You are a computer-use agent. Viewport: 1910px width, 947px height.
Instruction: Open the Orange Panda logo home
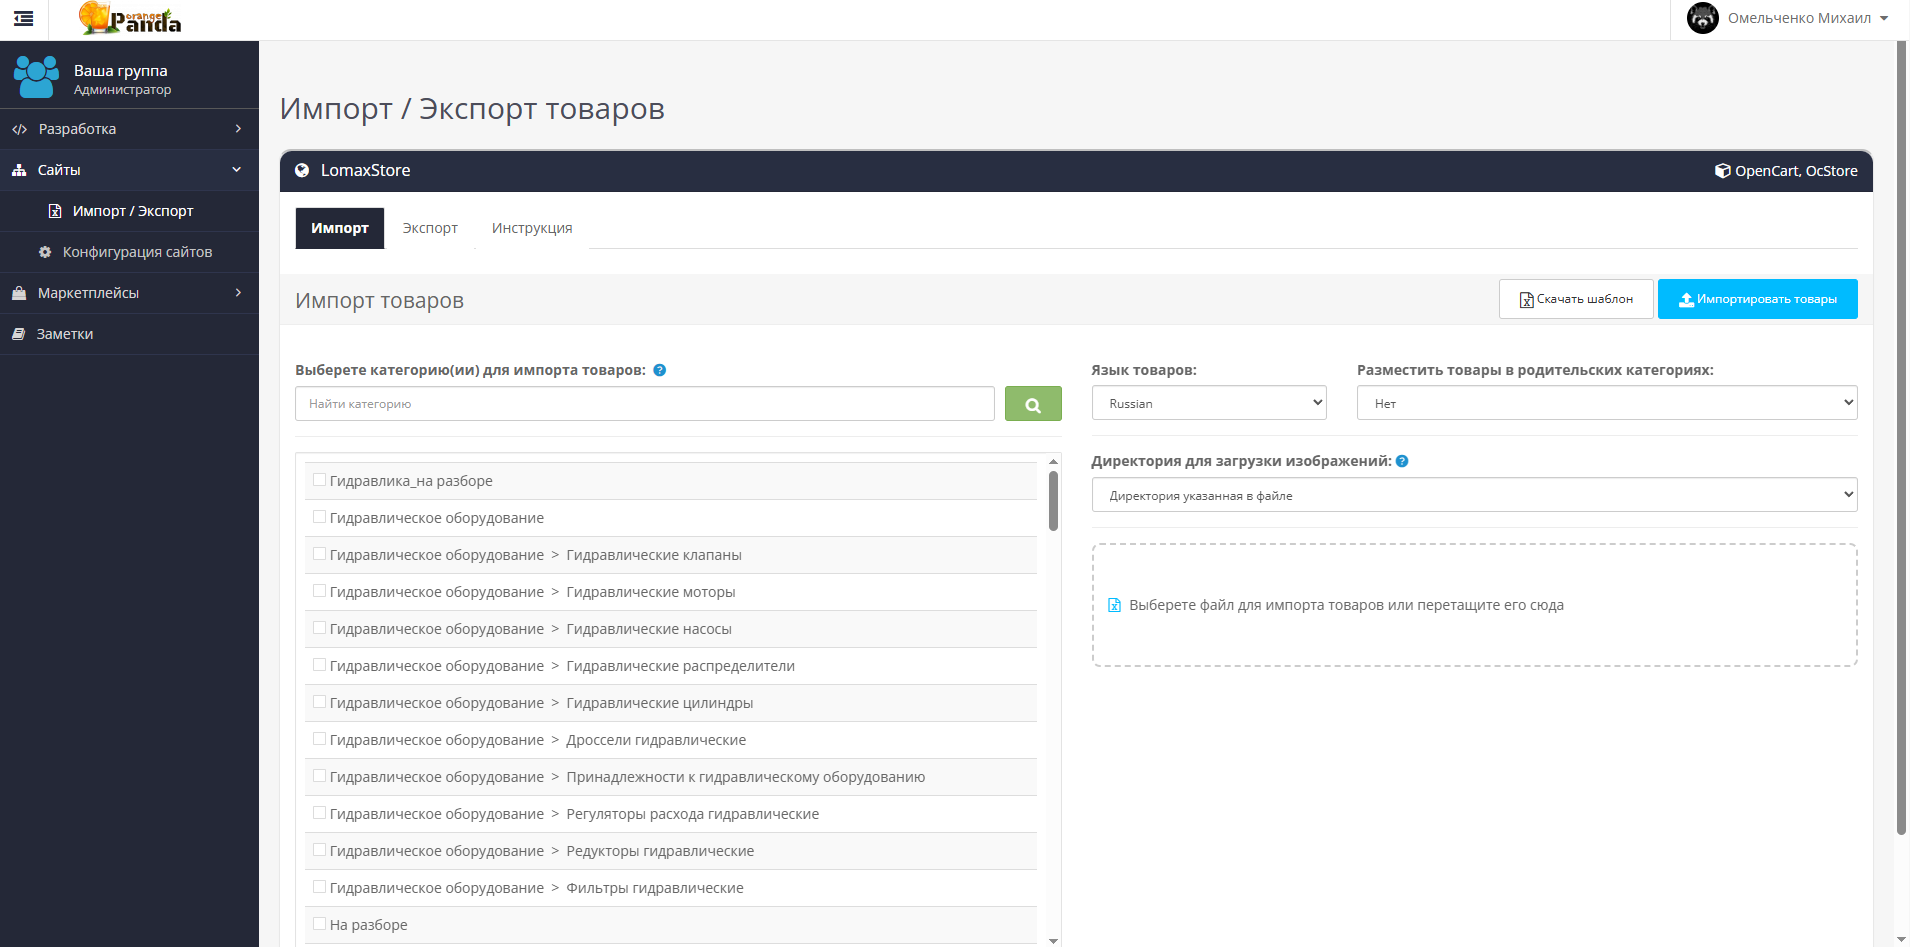coord(130,18)
